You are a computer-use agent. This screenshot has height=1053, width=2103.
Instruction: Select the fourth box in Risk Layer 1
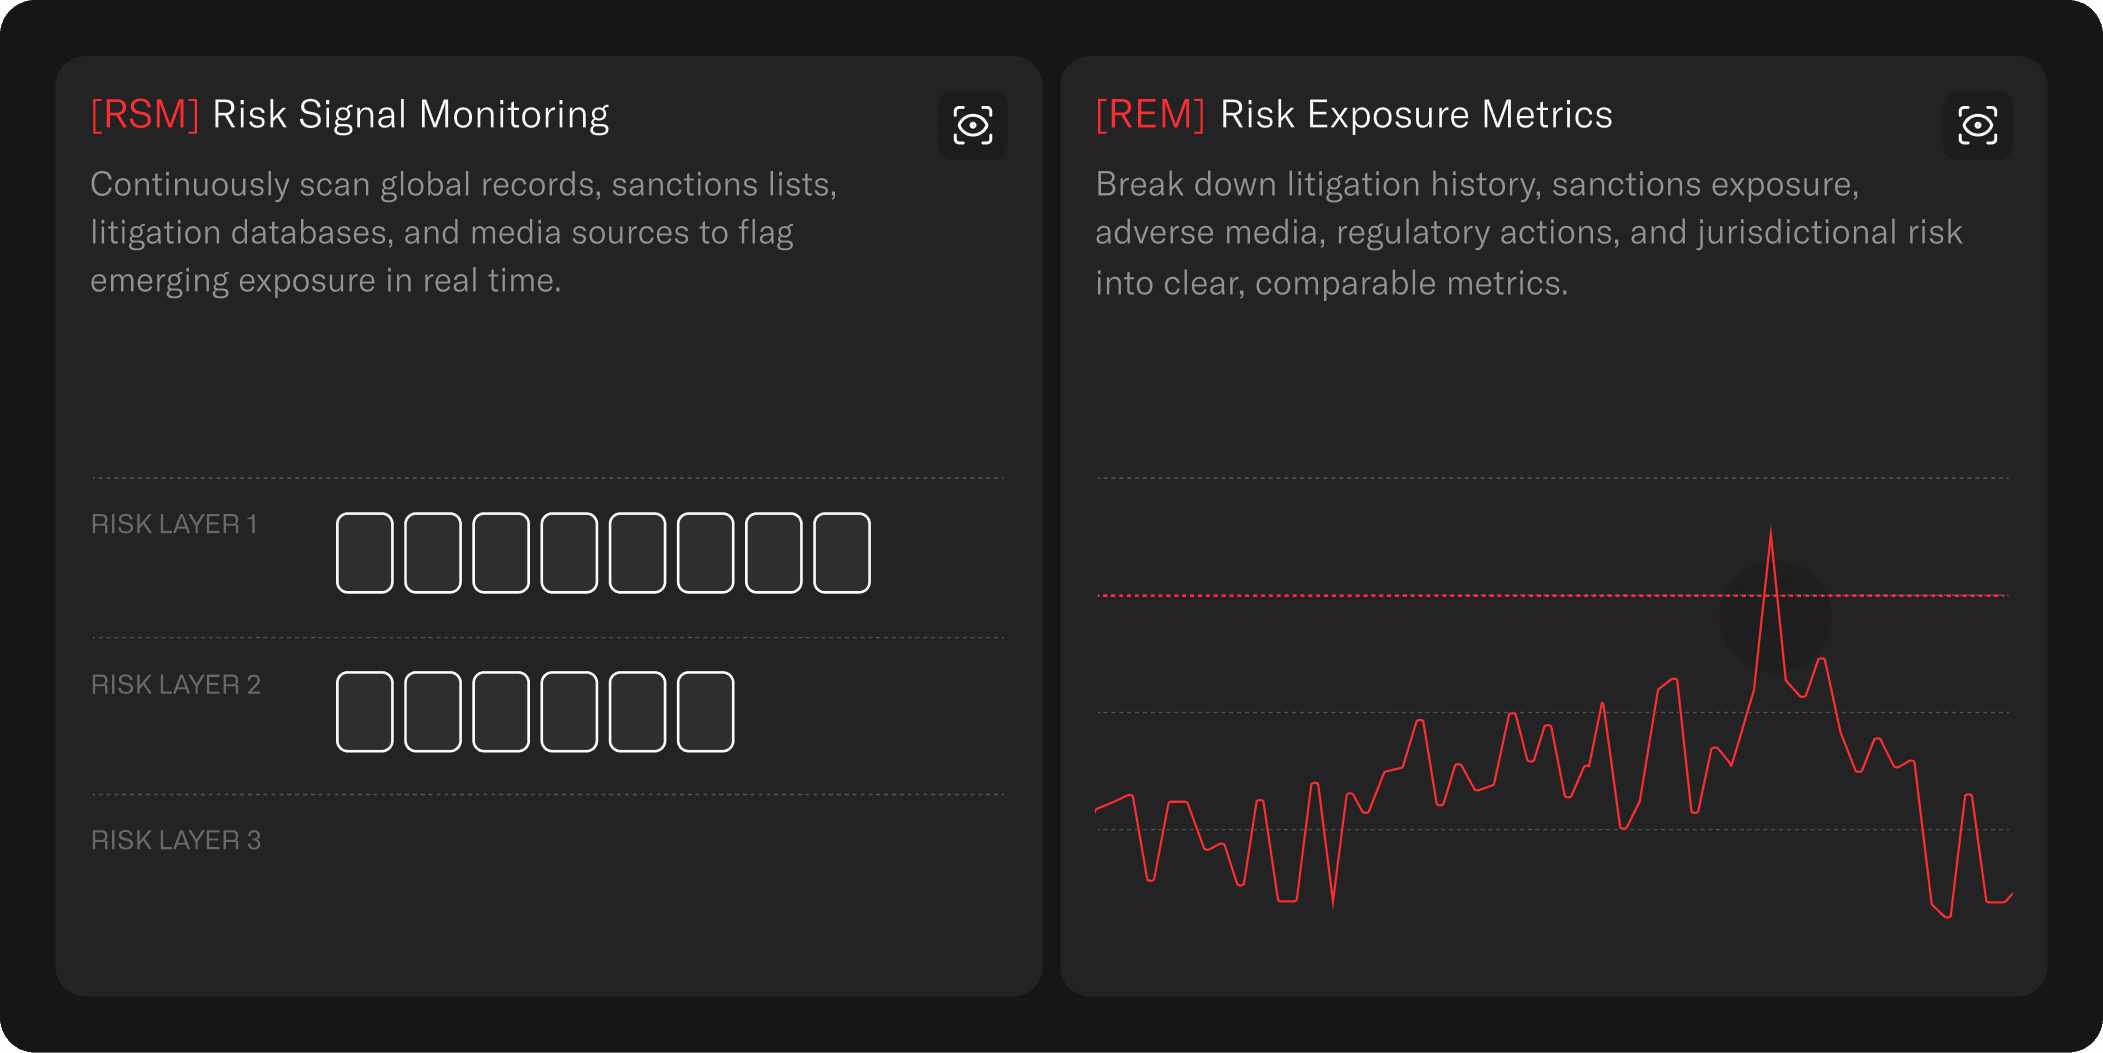[x=569, y=553]
